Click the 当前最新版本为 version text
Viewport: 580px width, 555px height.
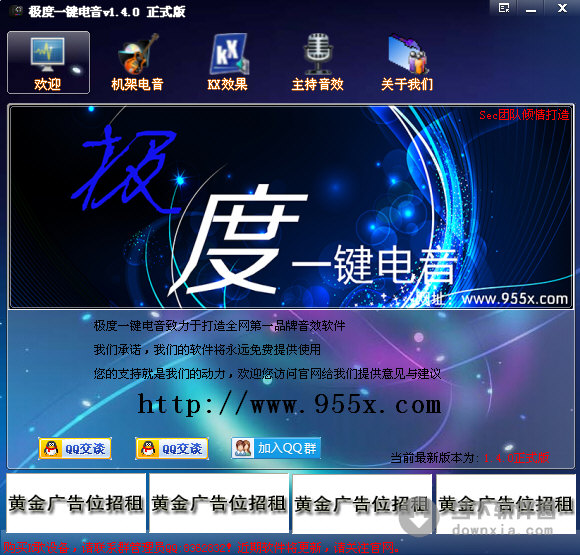470,458
